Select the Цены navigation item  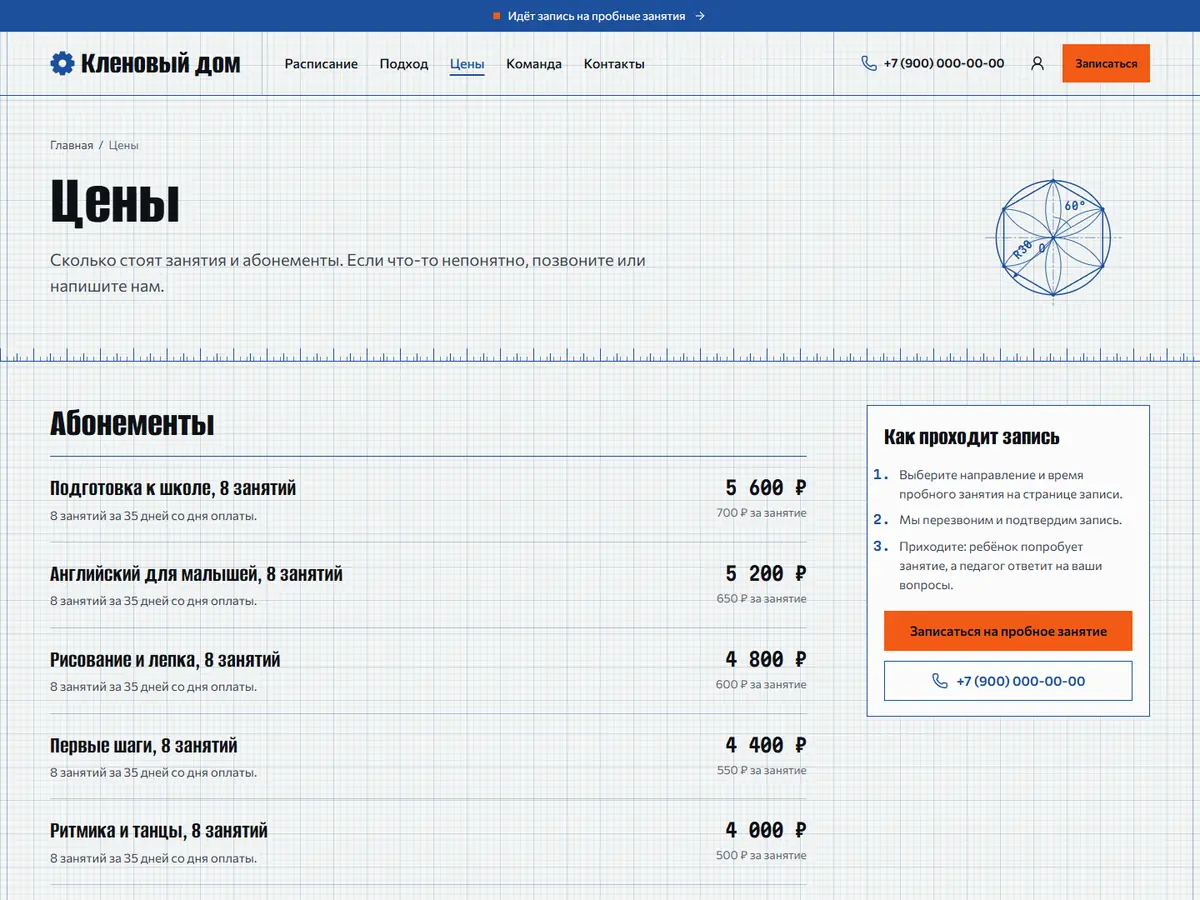(467, 63)
